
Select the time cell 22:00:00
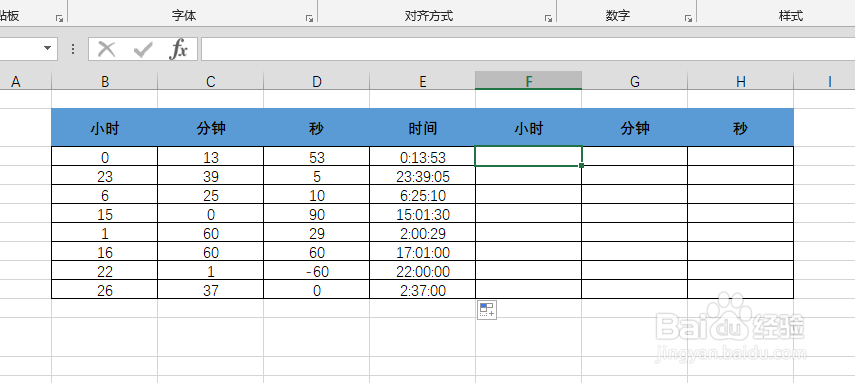point(423,271)
